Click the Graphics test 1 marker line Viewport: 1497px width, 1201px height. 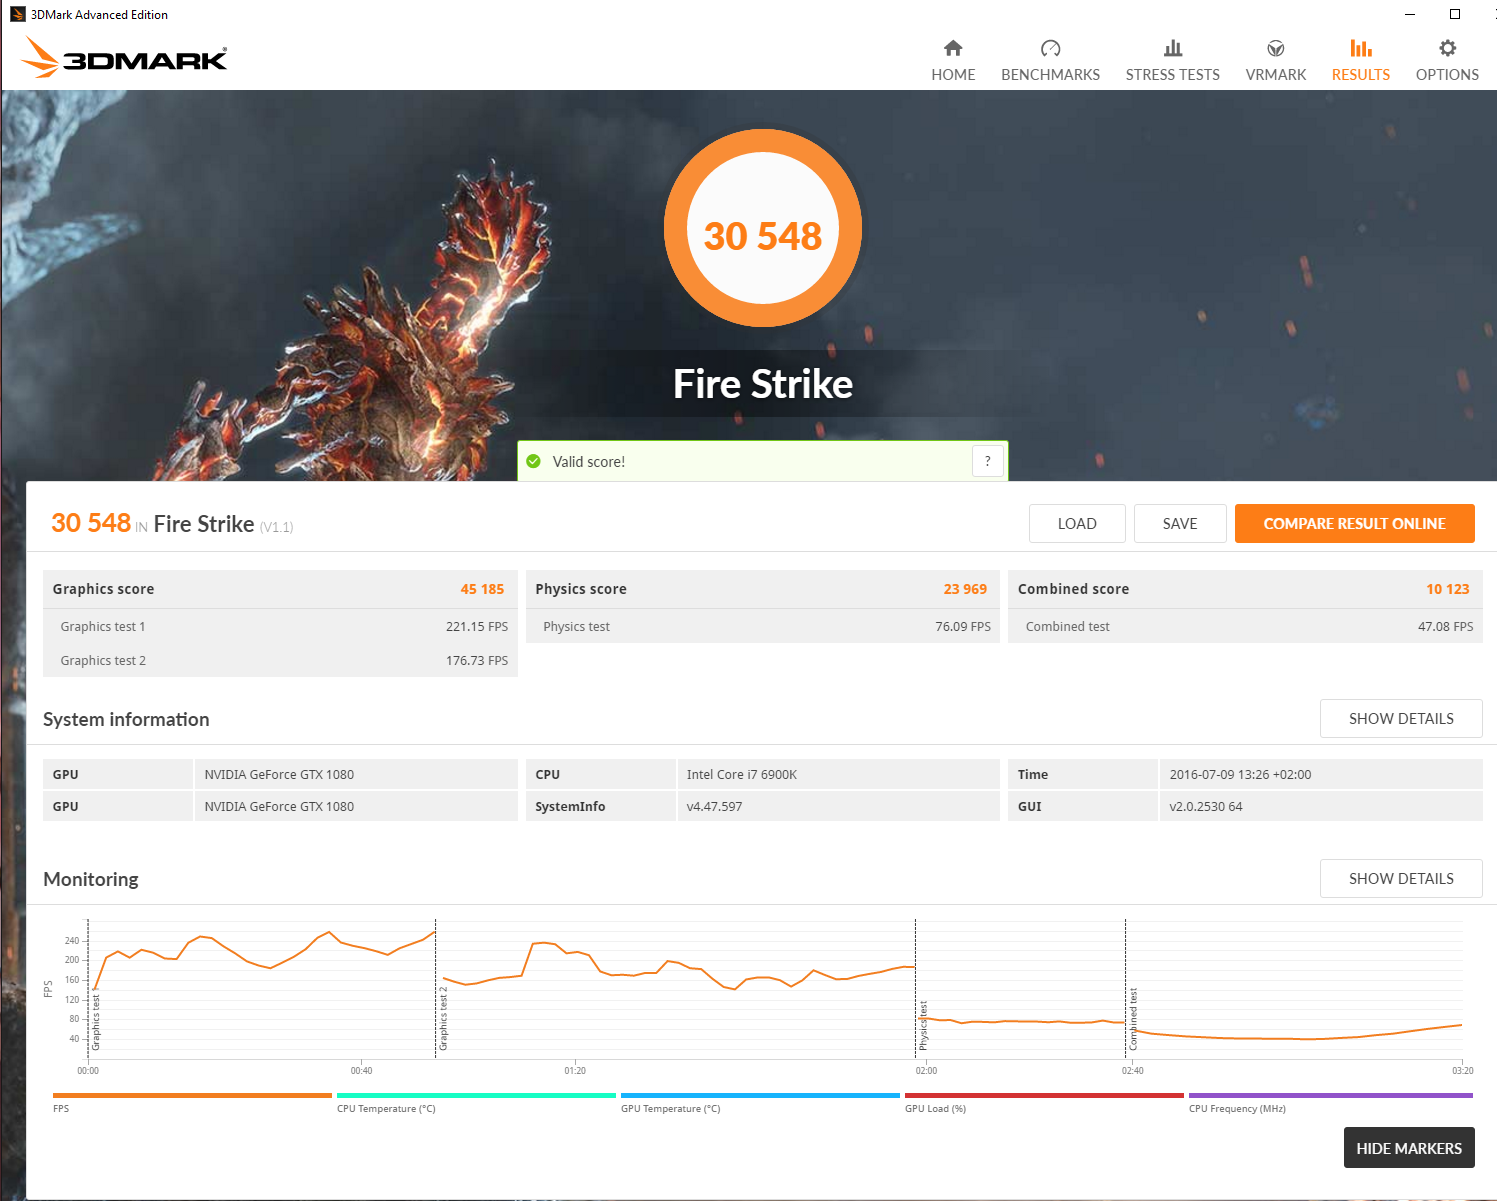pos(89,987)
